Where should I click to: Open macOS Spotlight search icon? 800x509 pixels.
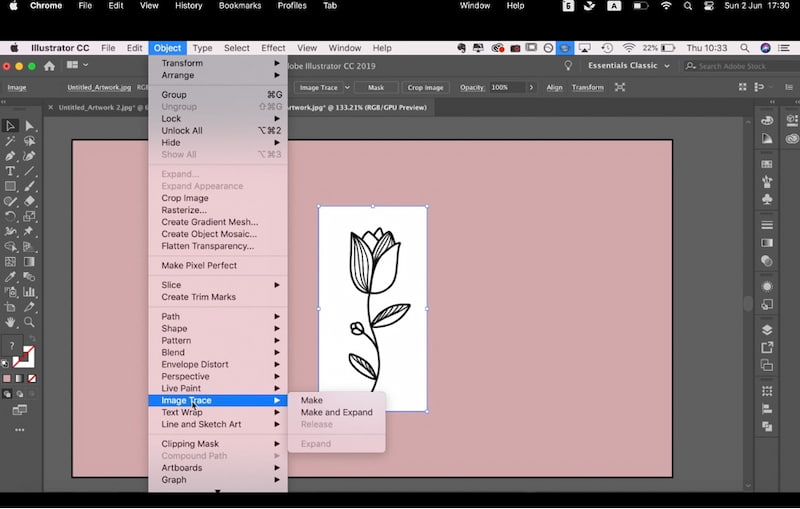(x=688, y=6)
